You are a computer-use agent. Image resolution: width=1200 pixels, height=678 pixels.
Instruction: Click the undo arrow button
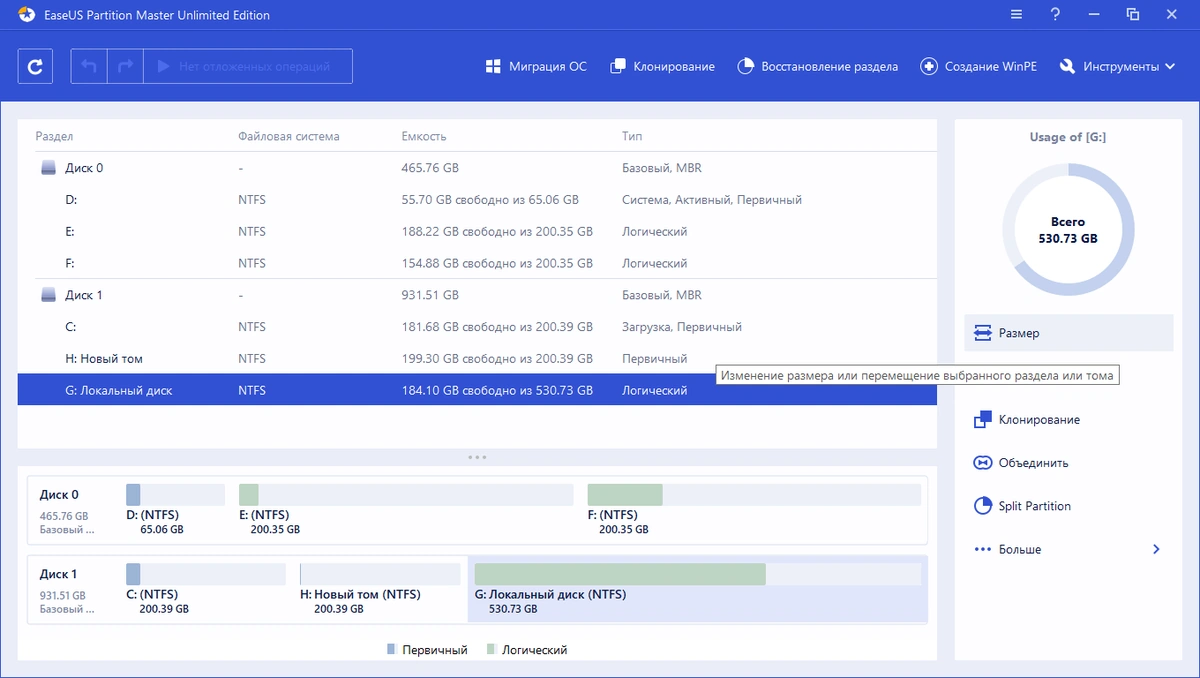pos(89,67)
